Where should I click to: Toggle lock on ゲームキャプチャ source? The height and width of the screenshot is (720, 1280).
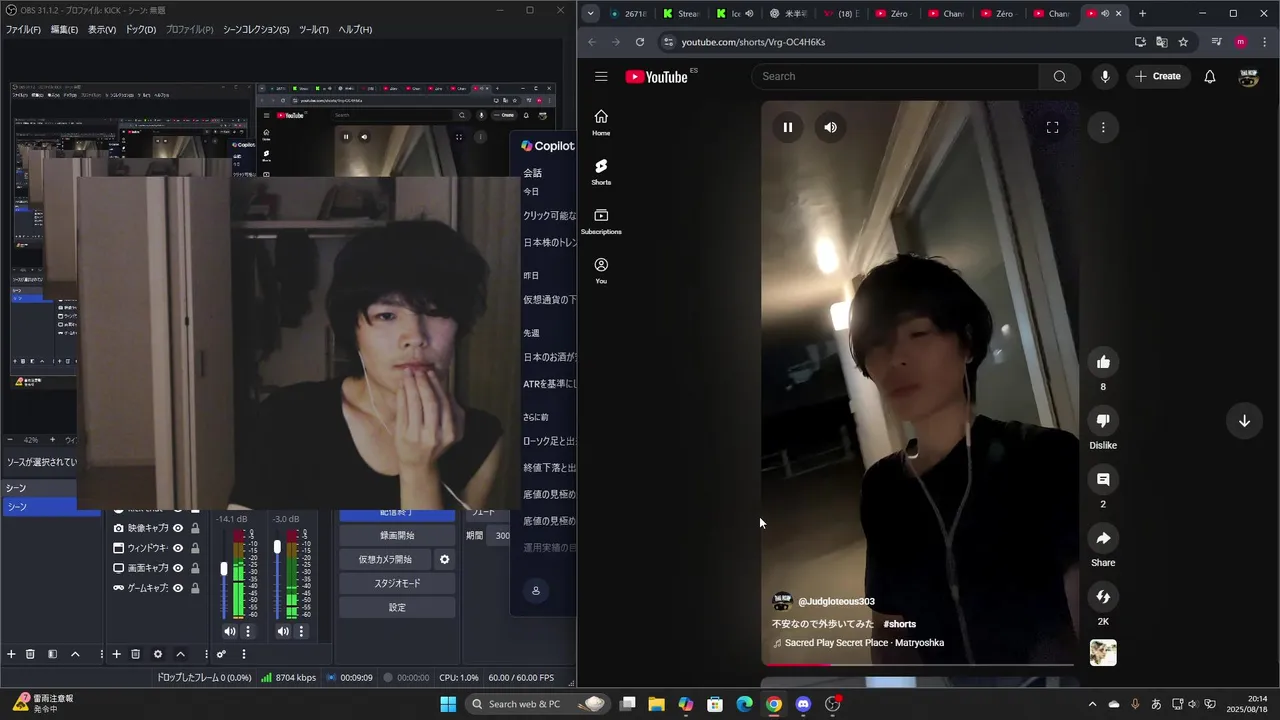click(195, 588)
